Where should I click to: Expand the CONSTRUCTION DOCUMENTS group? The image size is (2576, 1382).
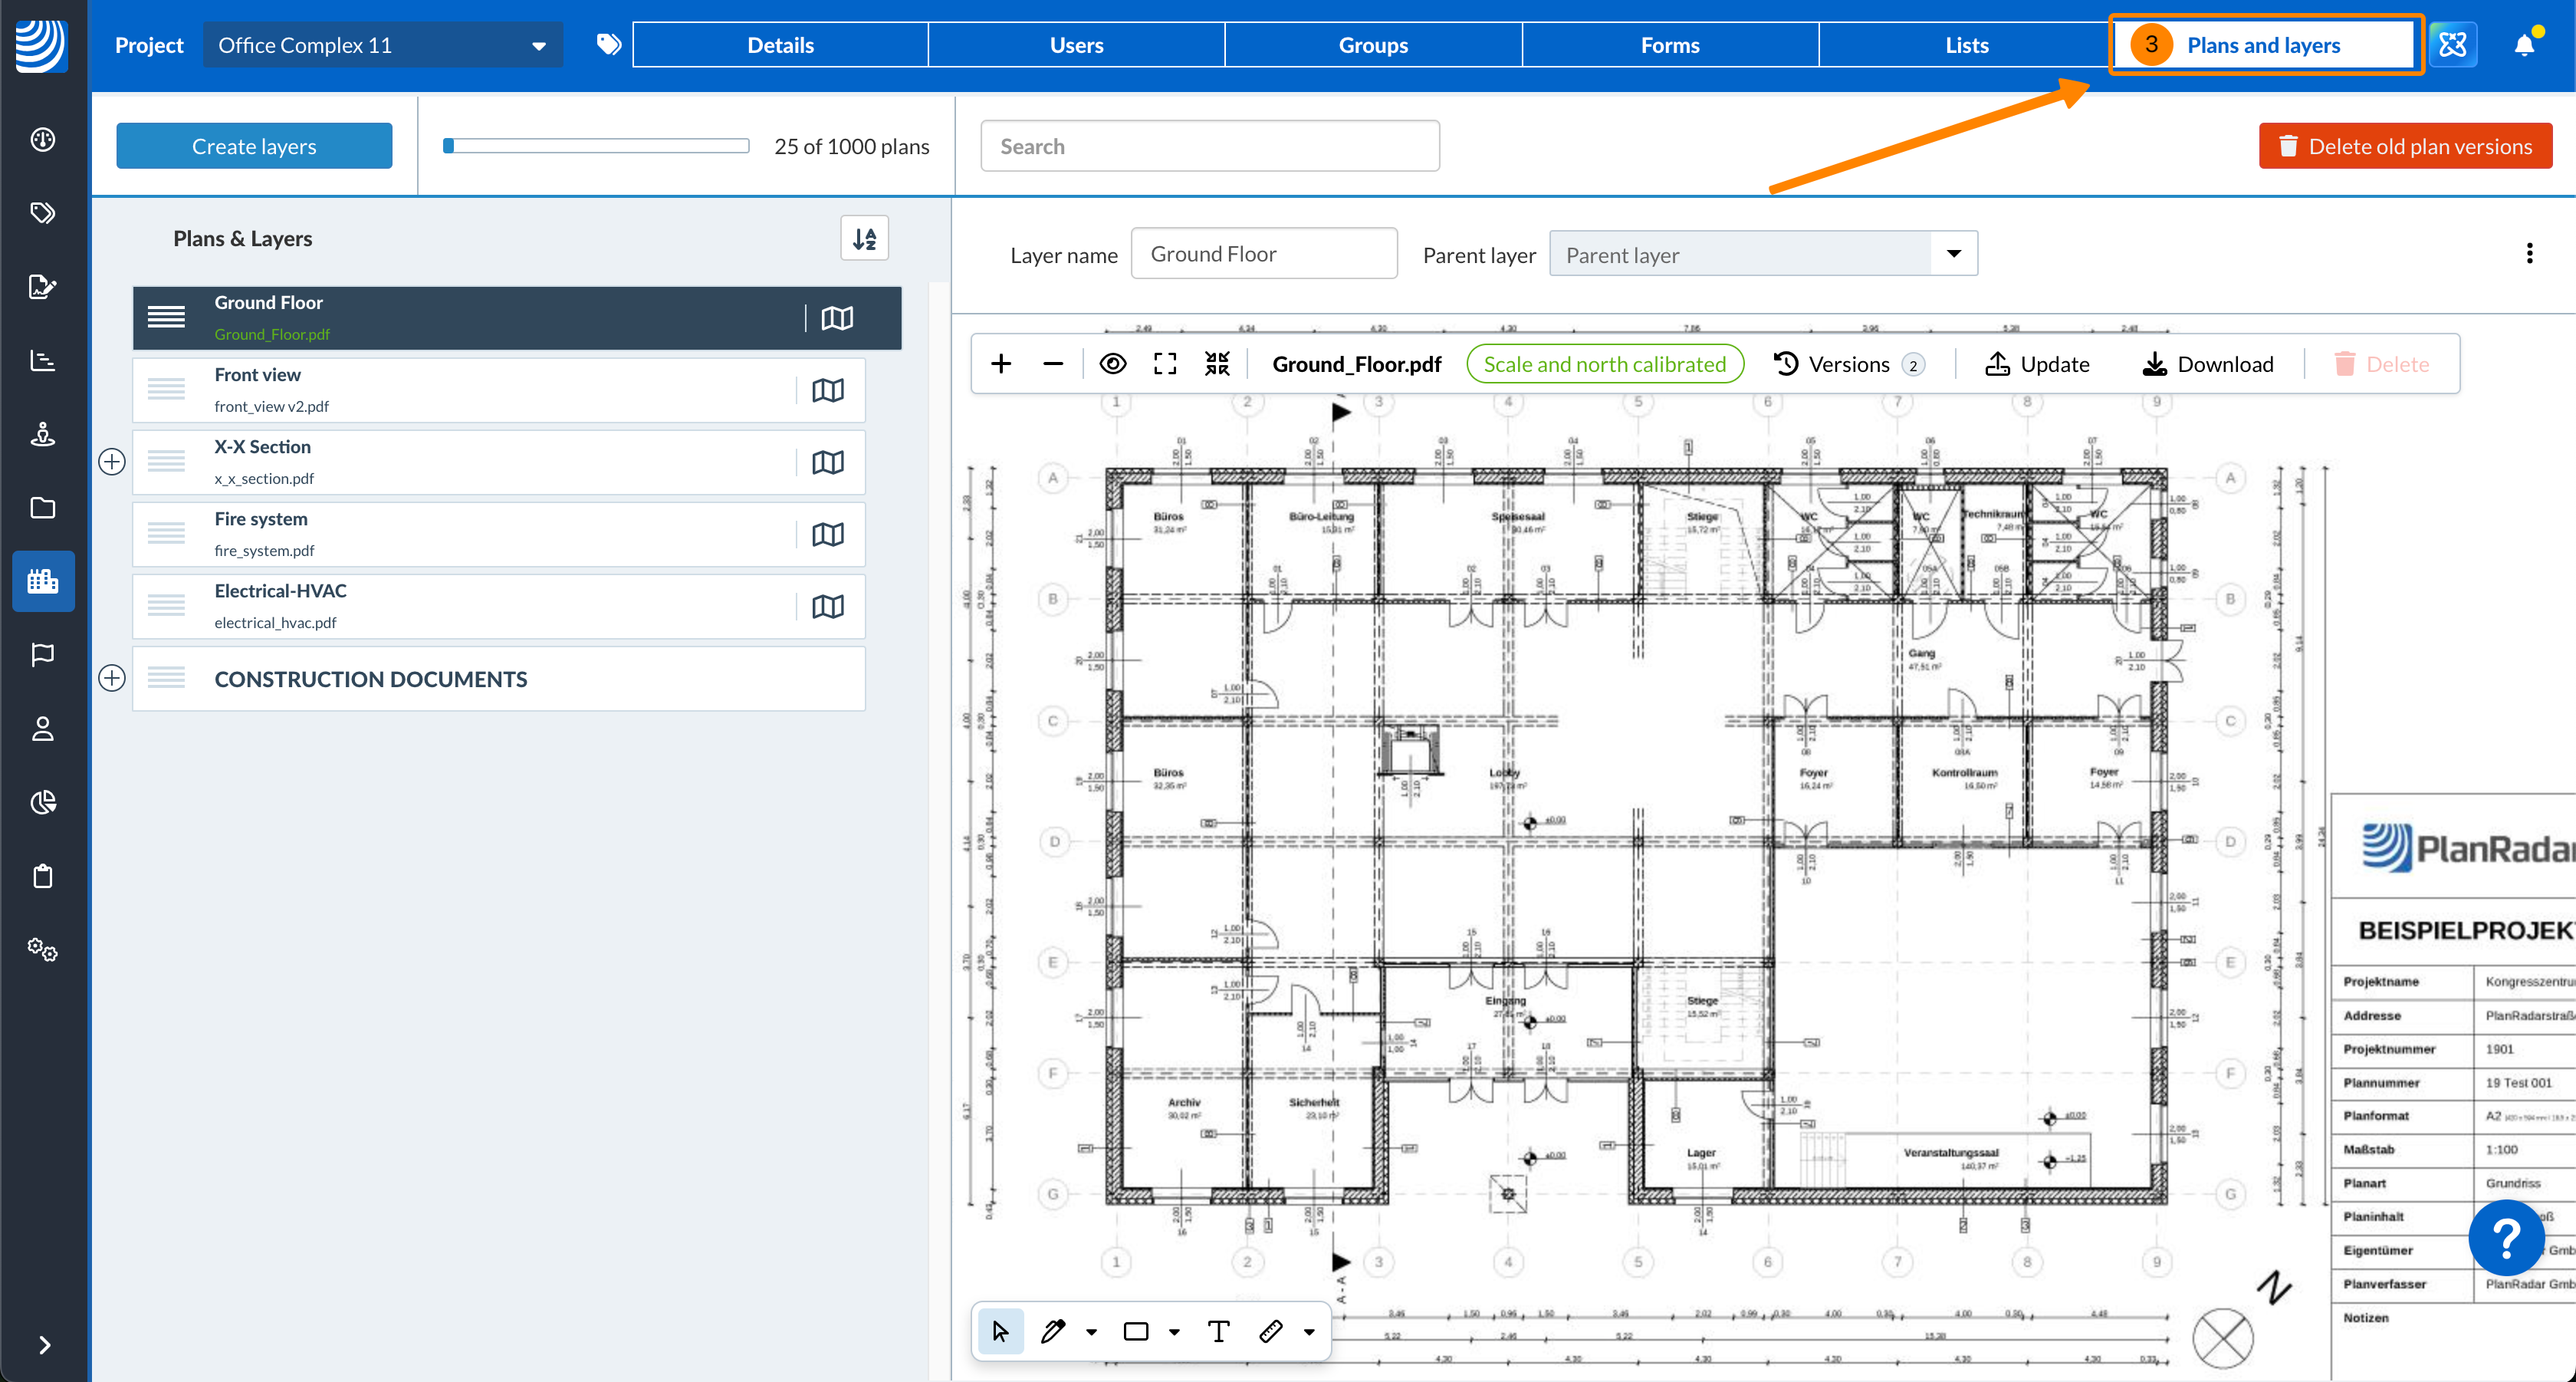click(x=112, y=678)
